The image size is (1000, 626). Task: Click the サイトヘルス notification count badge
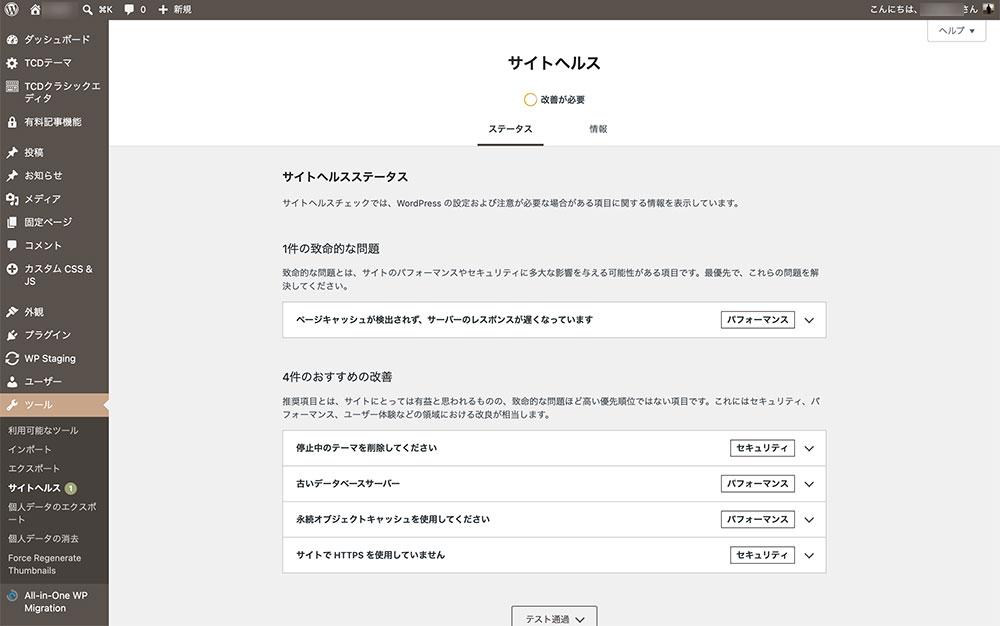point(71,488)
